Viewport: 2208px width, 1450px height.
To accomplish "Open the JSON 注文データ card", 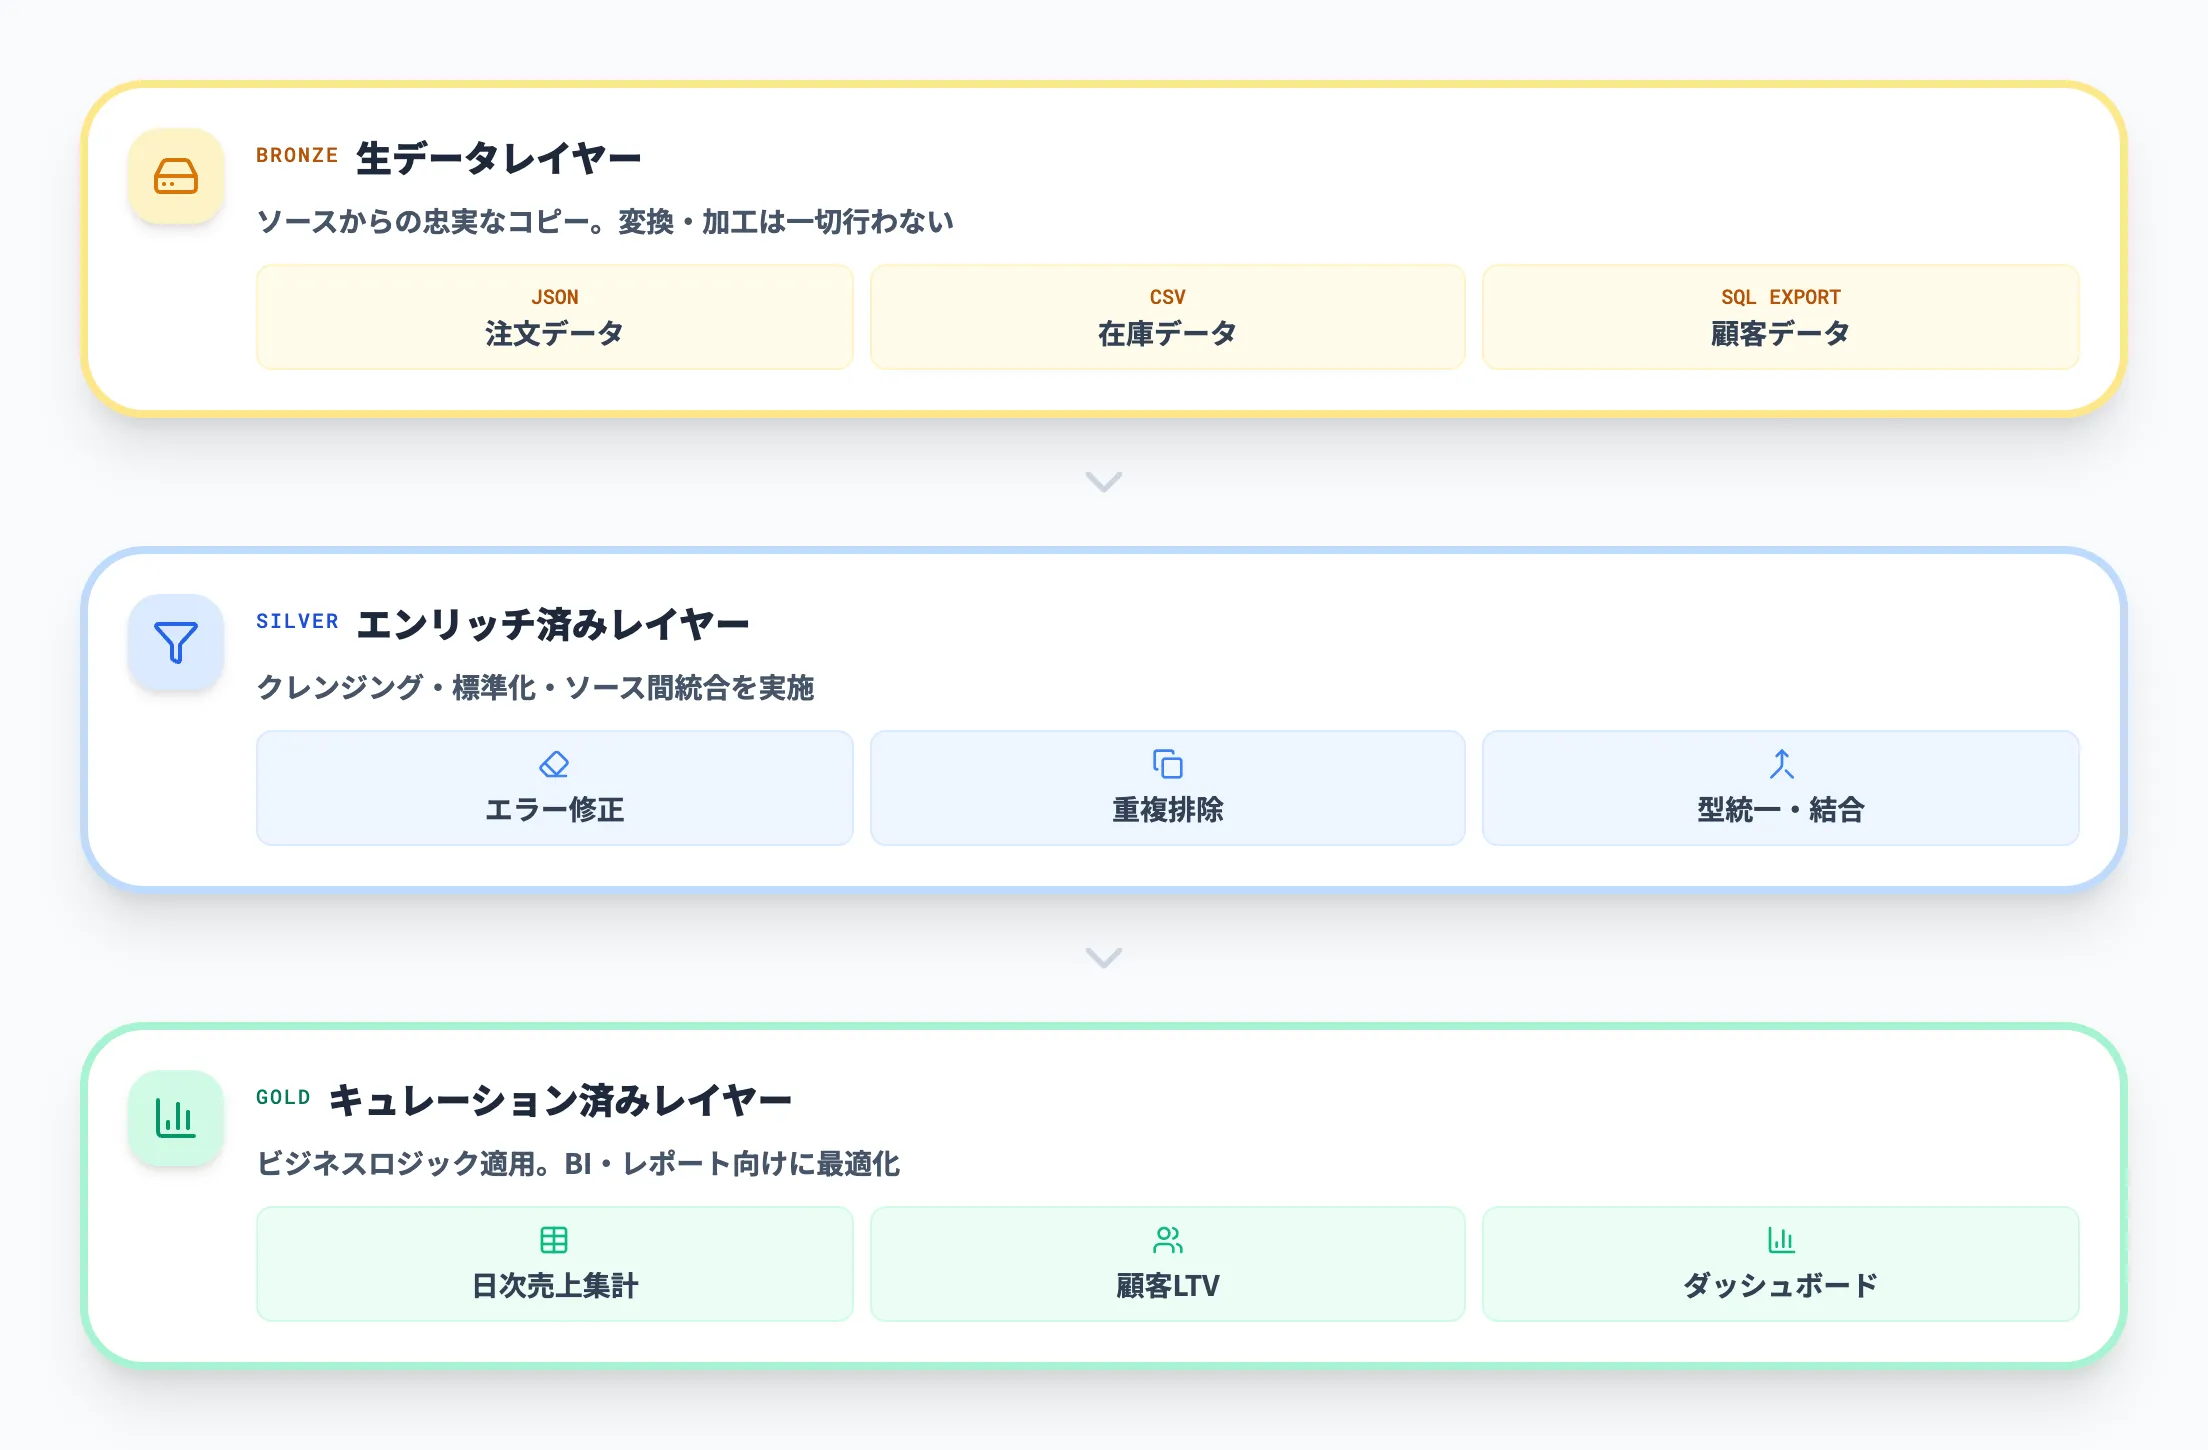I will [x=554, y=317].
